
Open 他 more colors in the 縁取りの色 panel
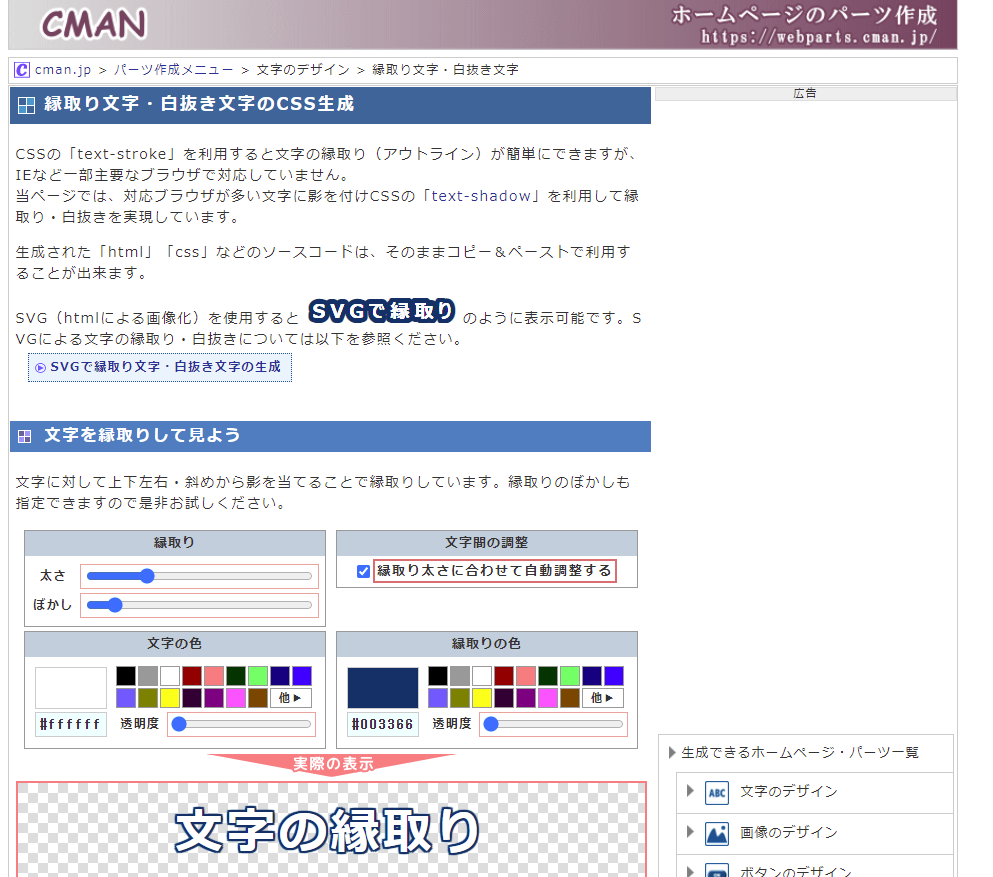tap(603, 698)
